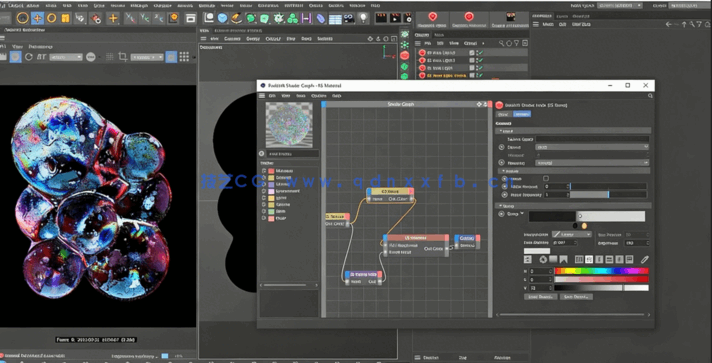Open the blue cube primitive icon
The height and width of the screenshot is (363, 712).
[x=222, y=18]
